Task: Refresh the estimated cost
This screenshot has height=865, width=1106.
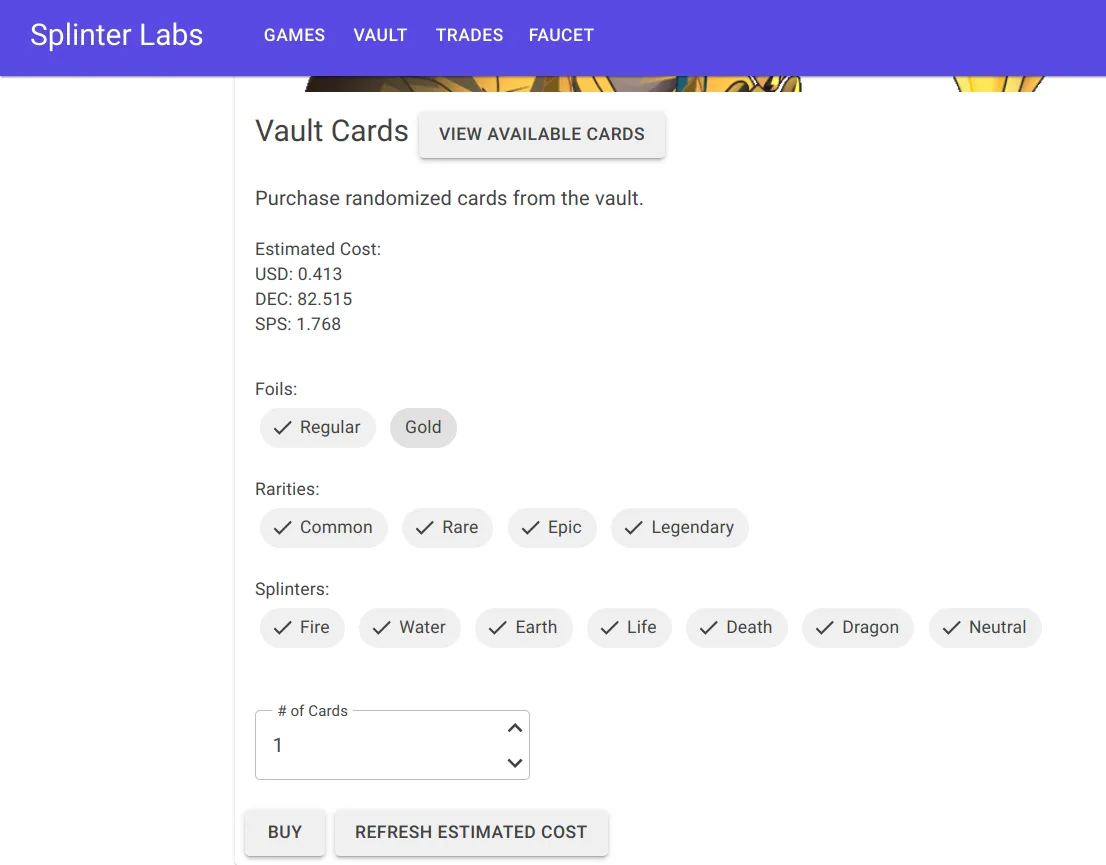Action: [471, 833]
